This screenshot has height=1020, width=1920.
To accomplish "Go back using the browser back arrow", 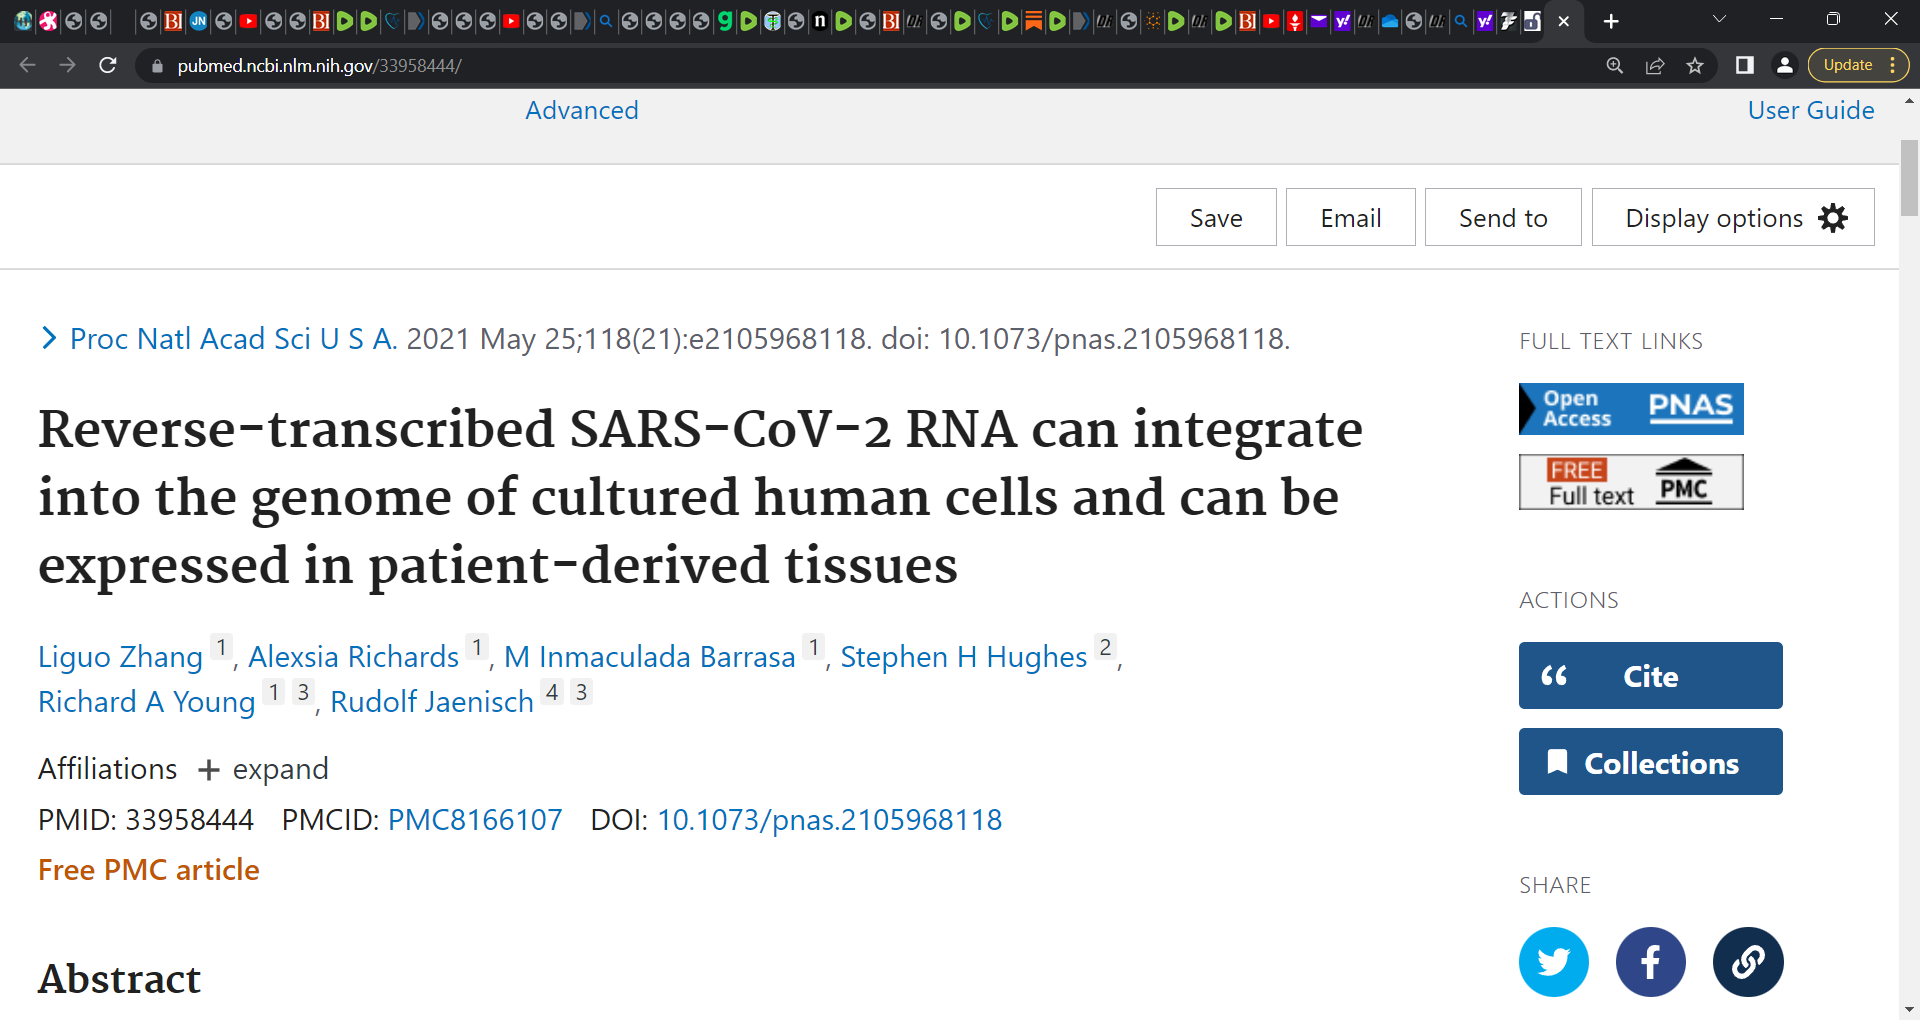I will [x=27, y=65].
